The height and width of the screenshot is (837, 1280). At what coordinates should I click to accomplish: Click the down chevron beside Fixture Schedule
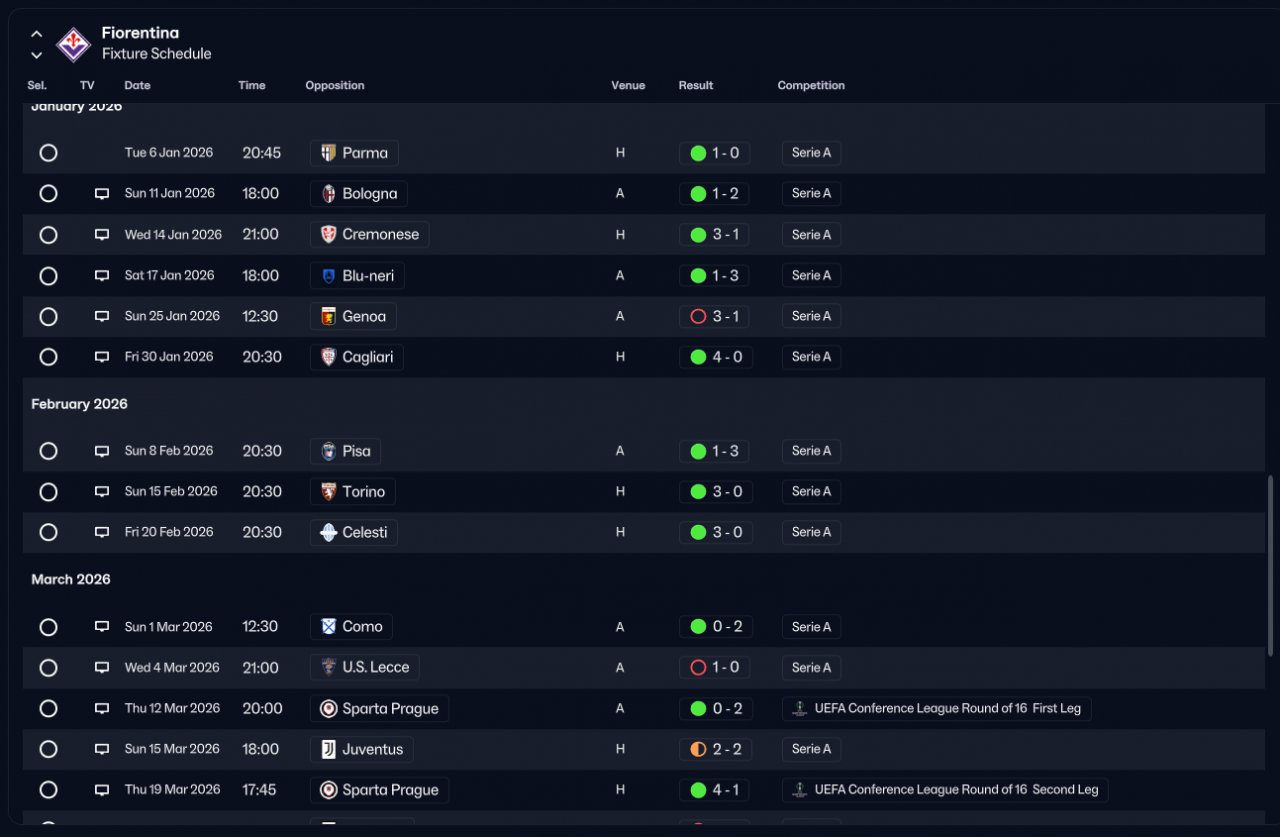pyautogui.click(x=37, y=55)
